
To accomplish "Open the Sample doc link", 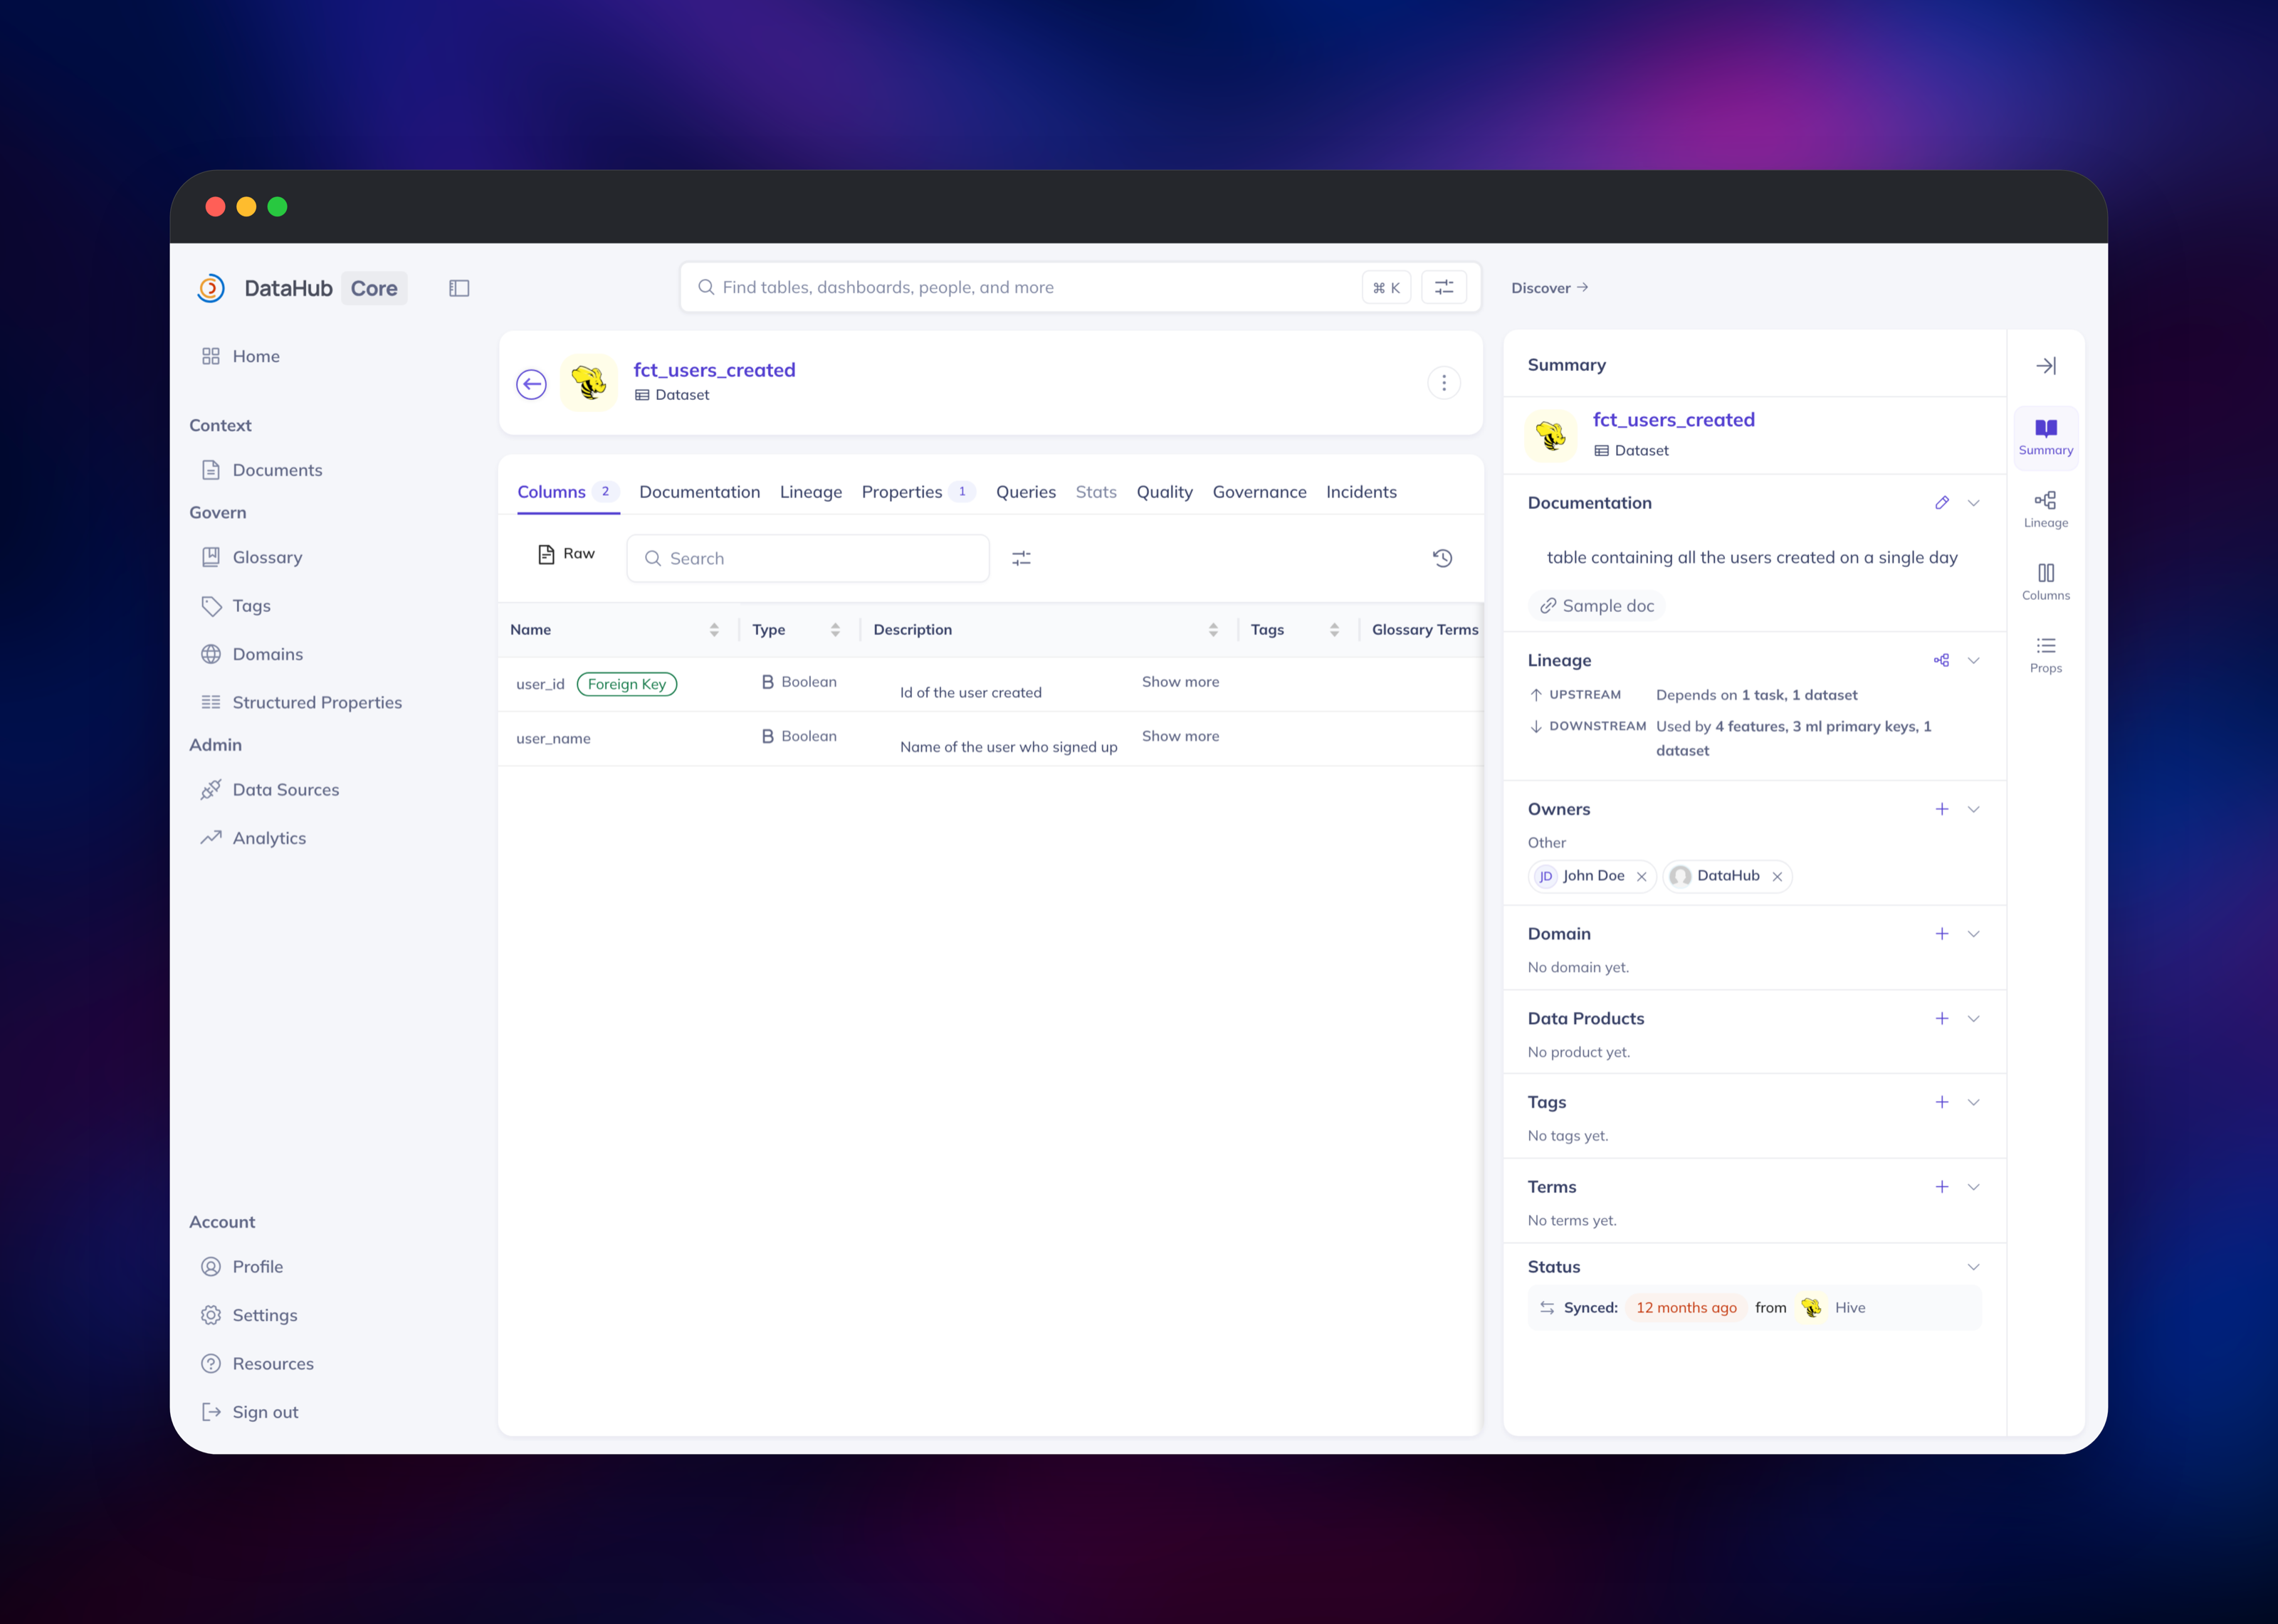I will (x=1597, y=606).
